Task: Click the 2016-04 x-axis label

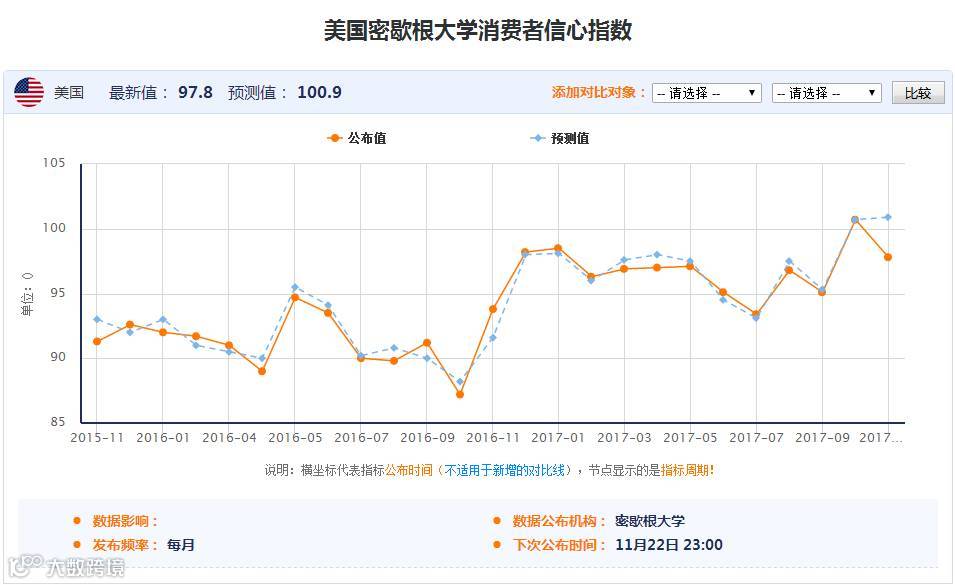Action: click(x=229, y=438)
